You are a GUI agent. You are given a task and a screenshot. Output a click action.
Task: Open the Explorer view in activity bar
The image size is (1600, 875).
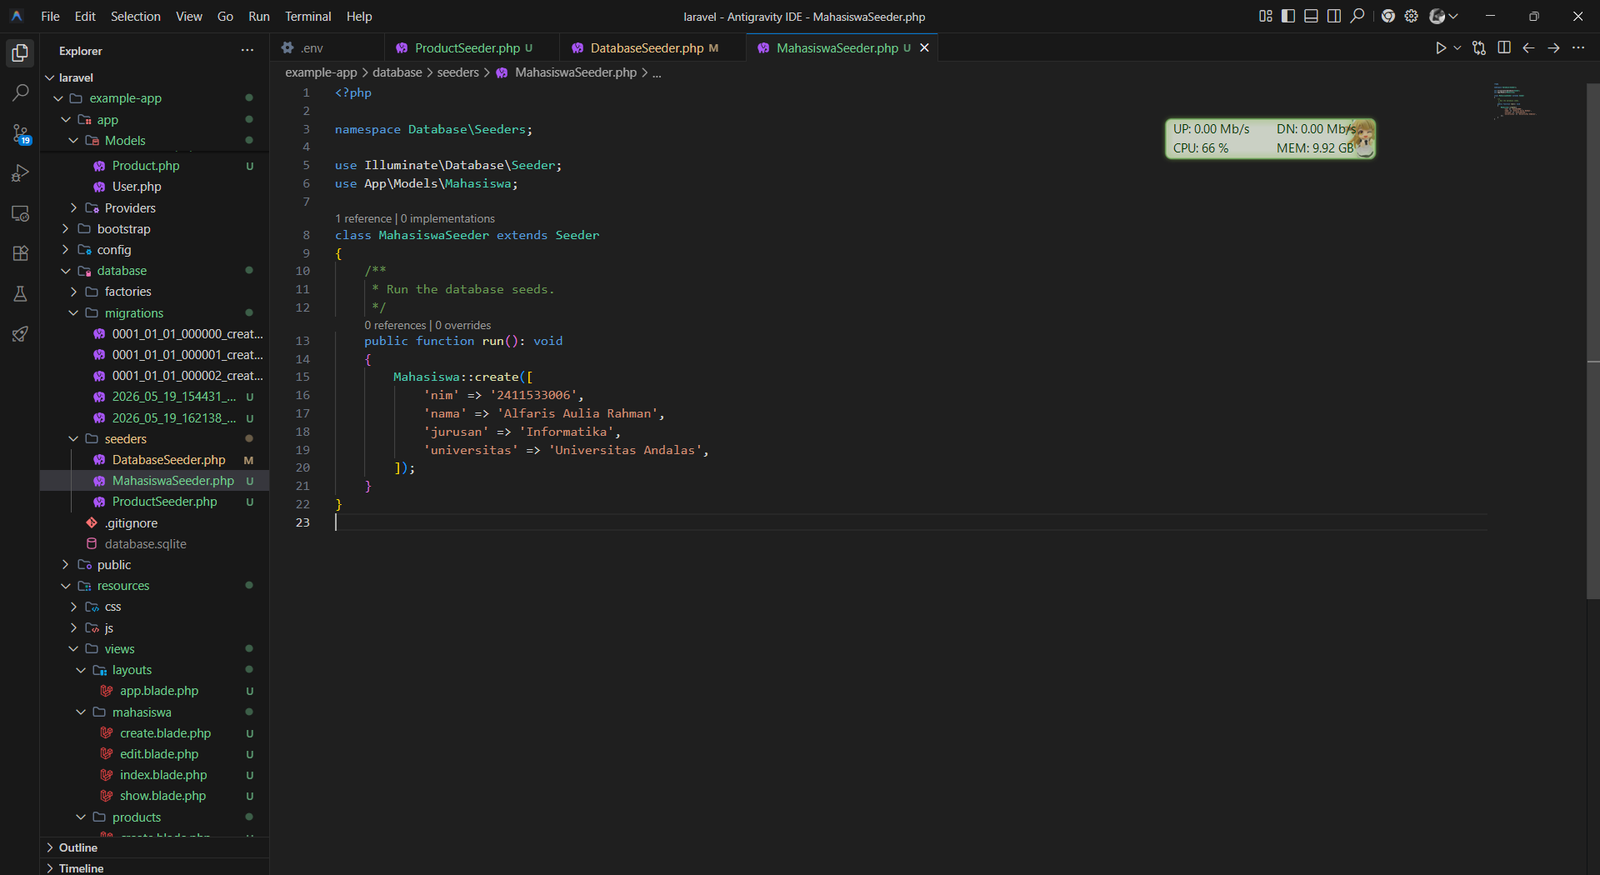click(x=20, y=53)
